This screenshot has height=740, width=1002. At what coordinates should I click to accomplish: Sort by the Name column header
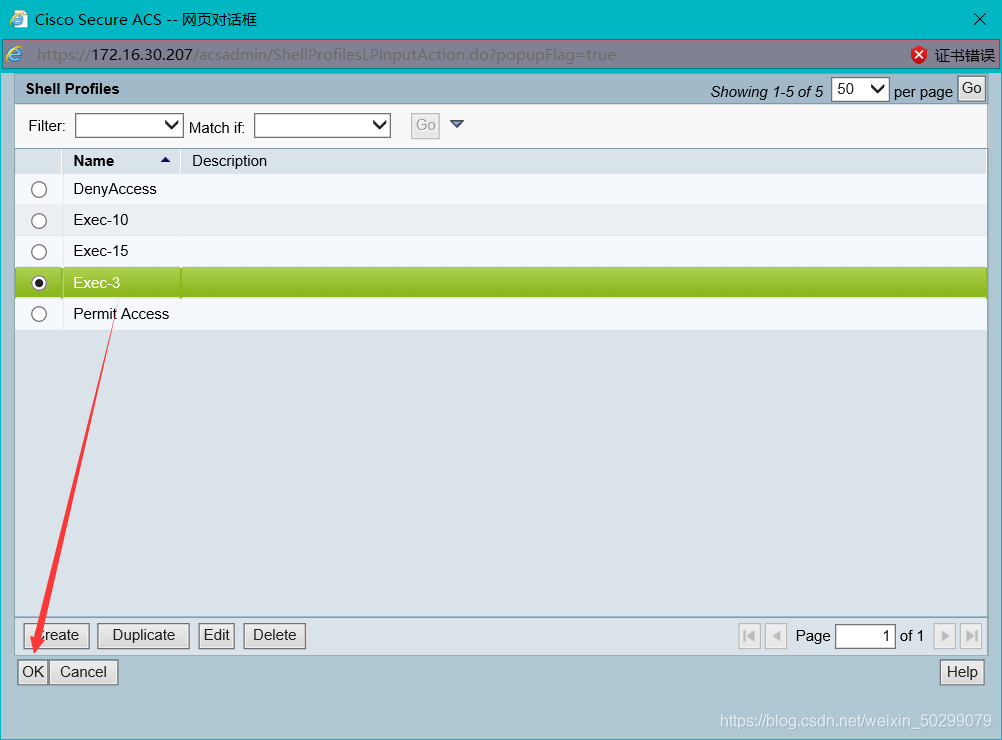(93, 161)
